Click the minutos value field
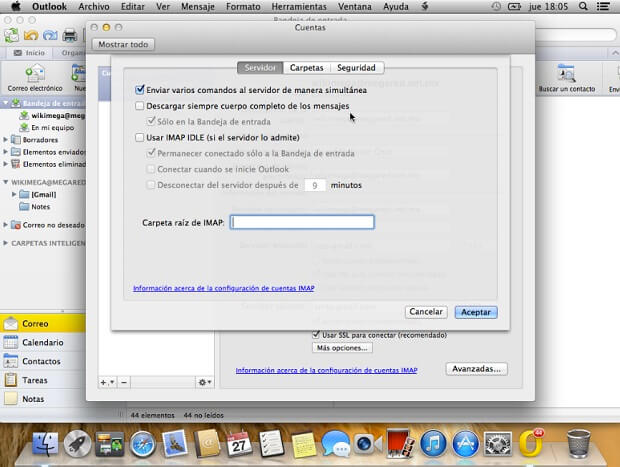Screen dimensions: 620x467 (315, 185)
